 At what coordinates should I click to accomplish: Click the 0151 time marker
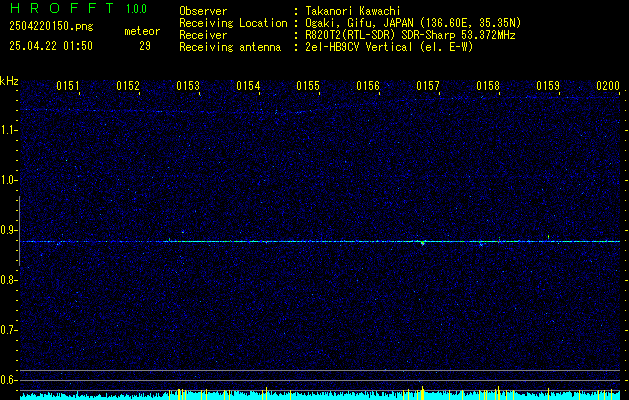67,86
